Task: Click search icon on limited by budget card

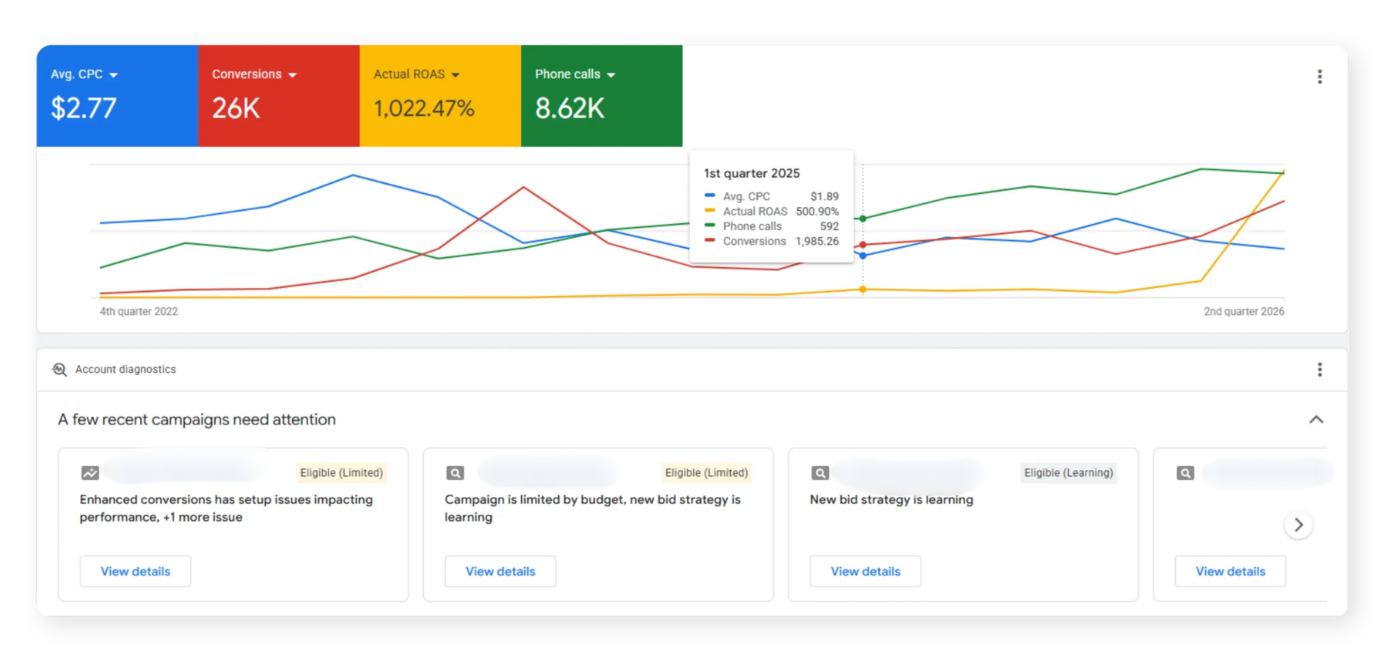Action: pos(455,473)
